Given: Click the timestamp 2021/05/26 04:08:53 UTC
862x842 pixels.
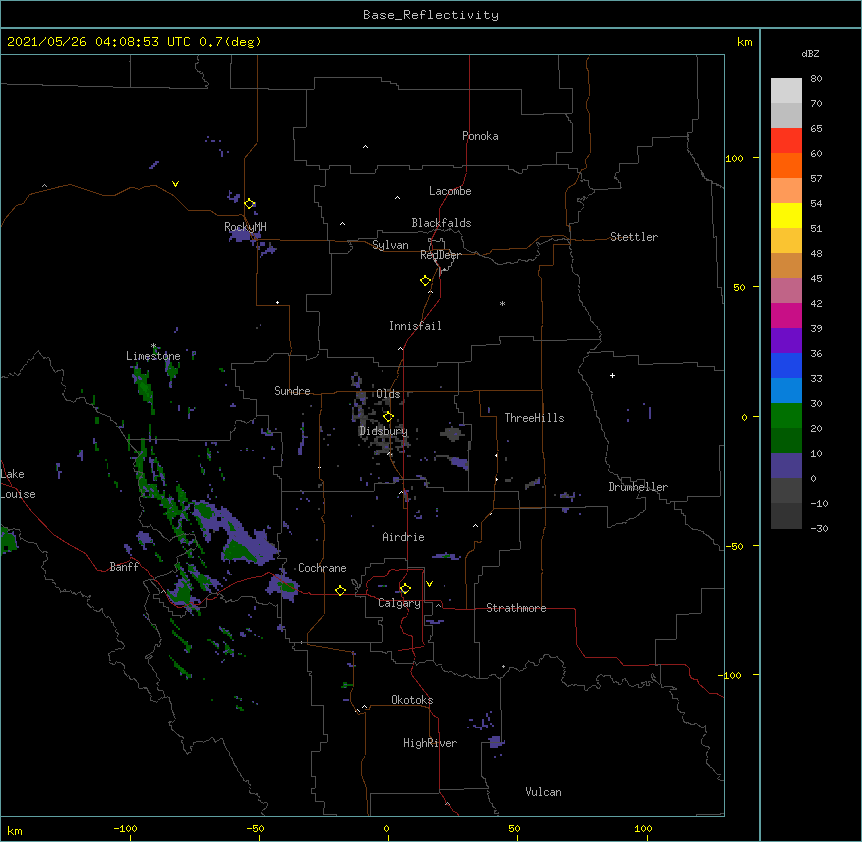Looking at the screenshot, I should pyautogui.click(x=98, y=42).
